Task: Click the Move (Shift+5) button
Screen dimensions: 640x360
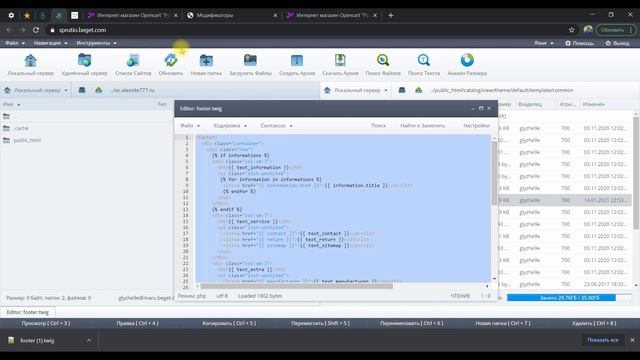Action: click(320, 323)
